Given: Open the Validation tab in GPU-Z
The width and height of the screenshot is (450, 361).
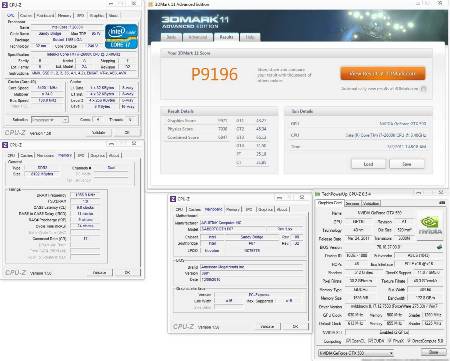Looking at the screenshot, I should pyautogui.click(x=371, y=203).
